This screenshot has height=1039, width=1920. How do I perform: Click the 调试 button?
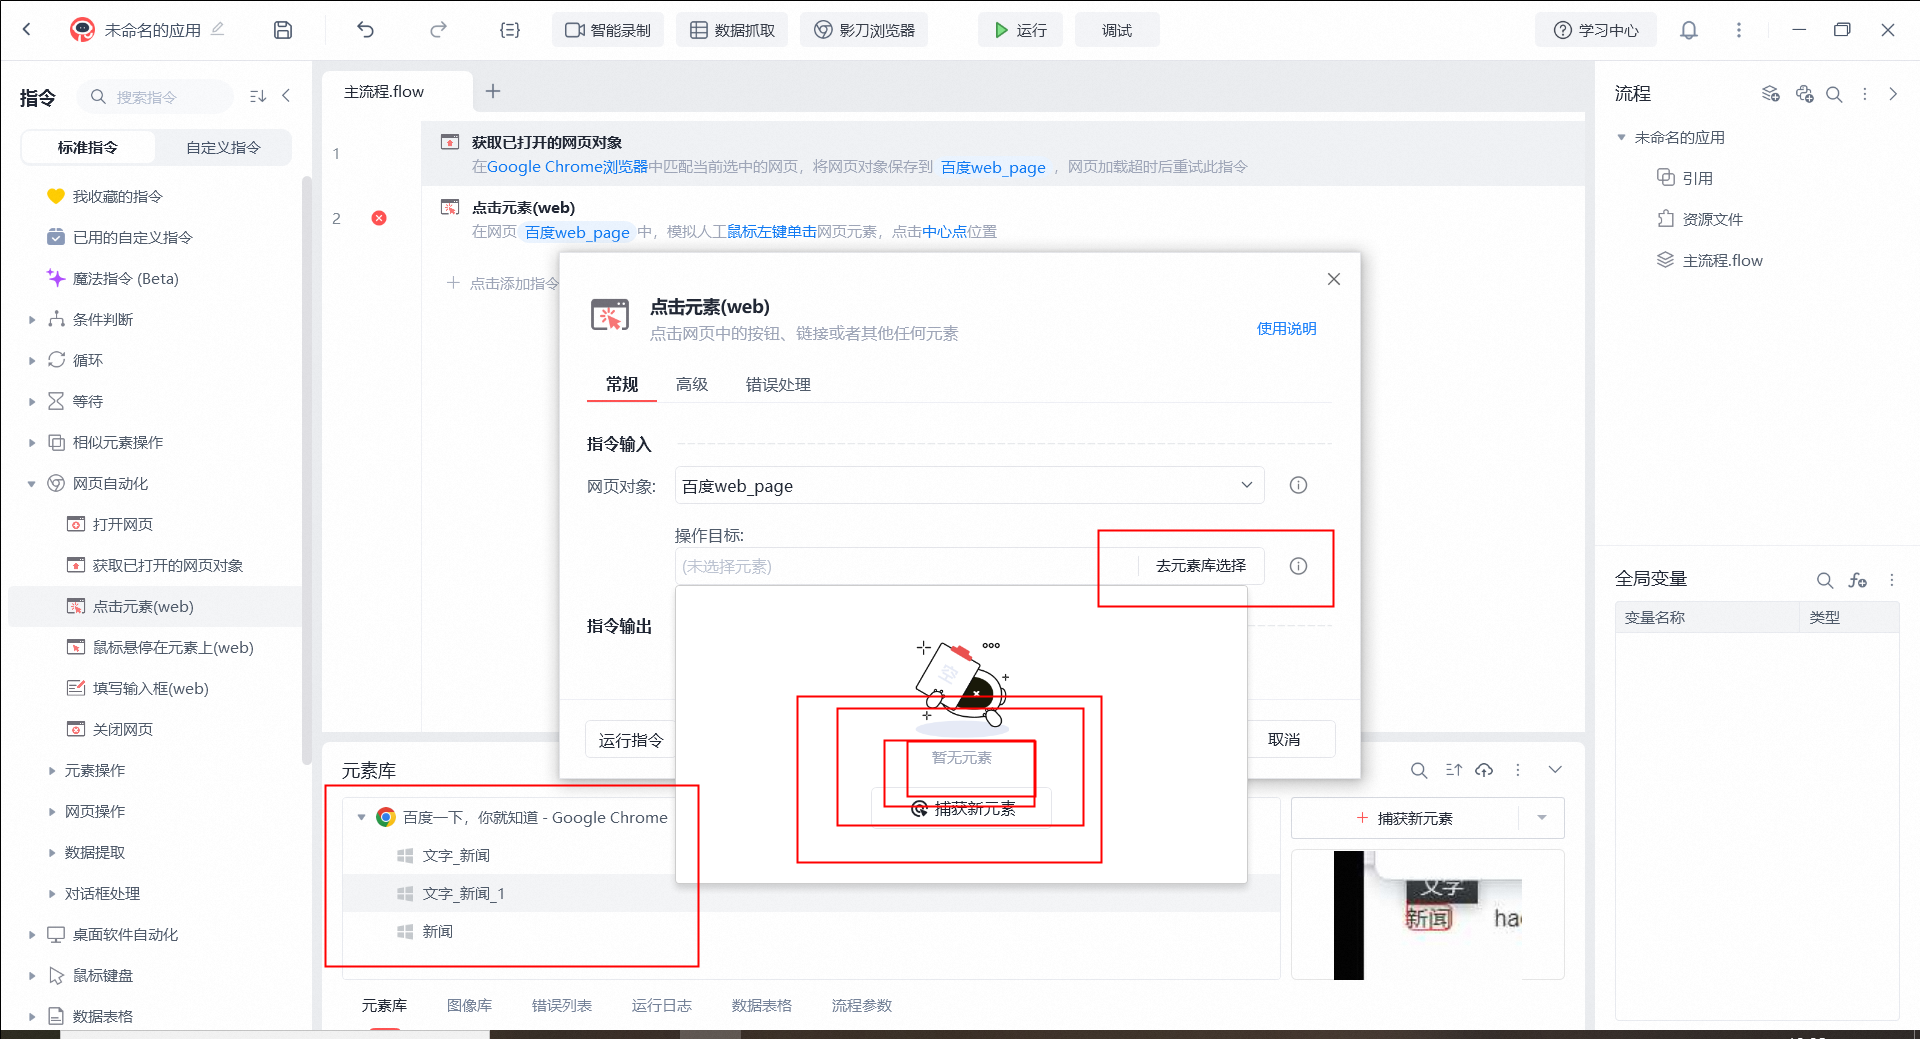[x=1117, y=30]
